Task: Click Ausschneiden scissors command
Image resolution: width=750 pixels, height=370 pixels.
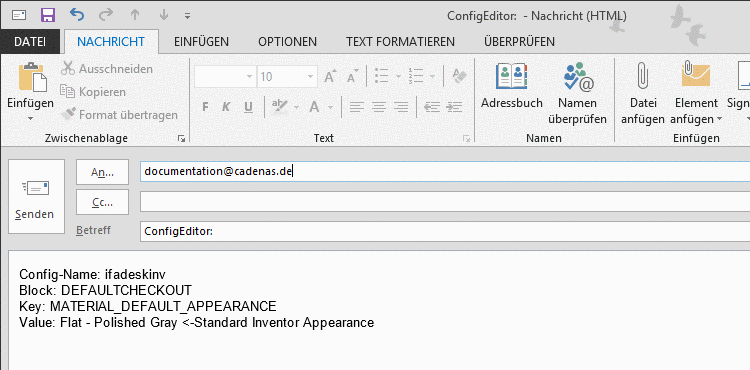Action: point(107,69)
